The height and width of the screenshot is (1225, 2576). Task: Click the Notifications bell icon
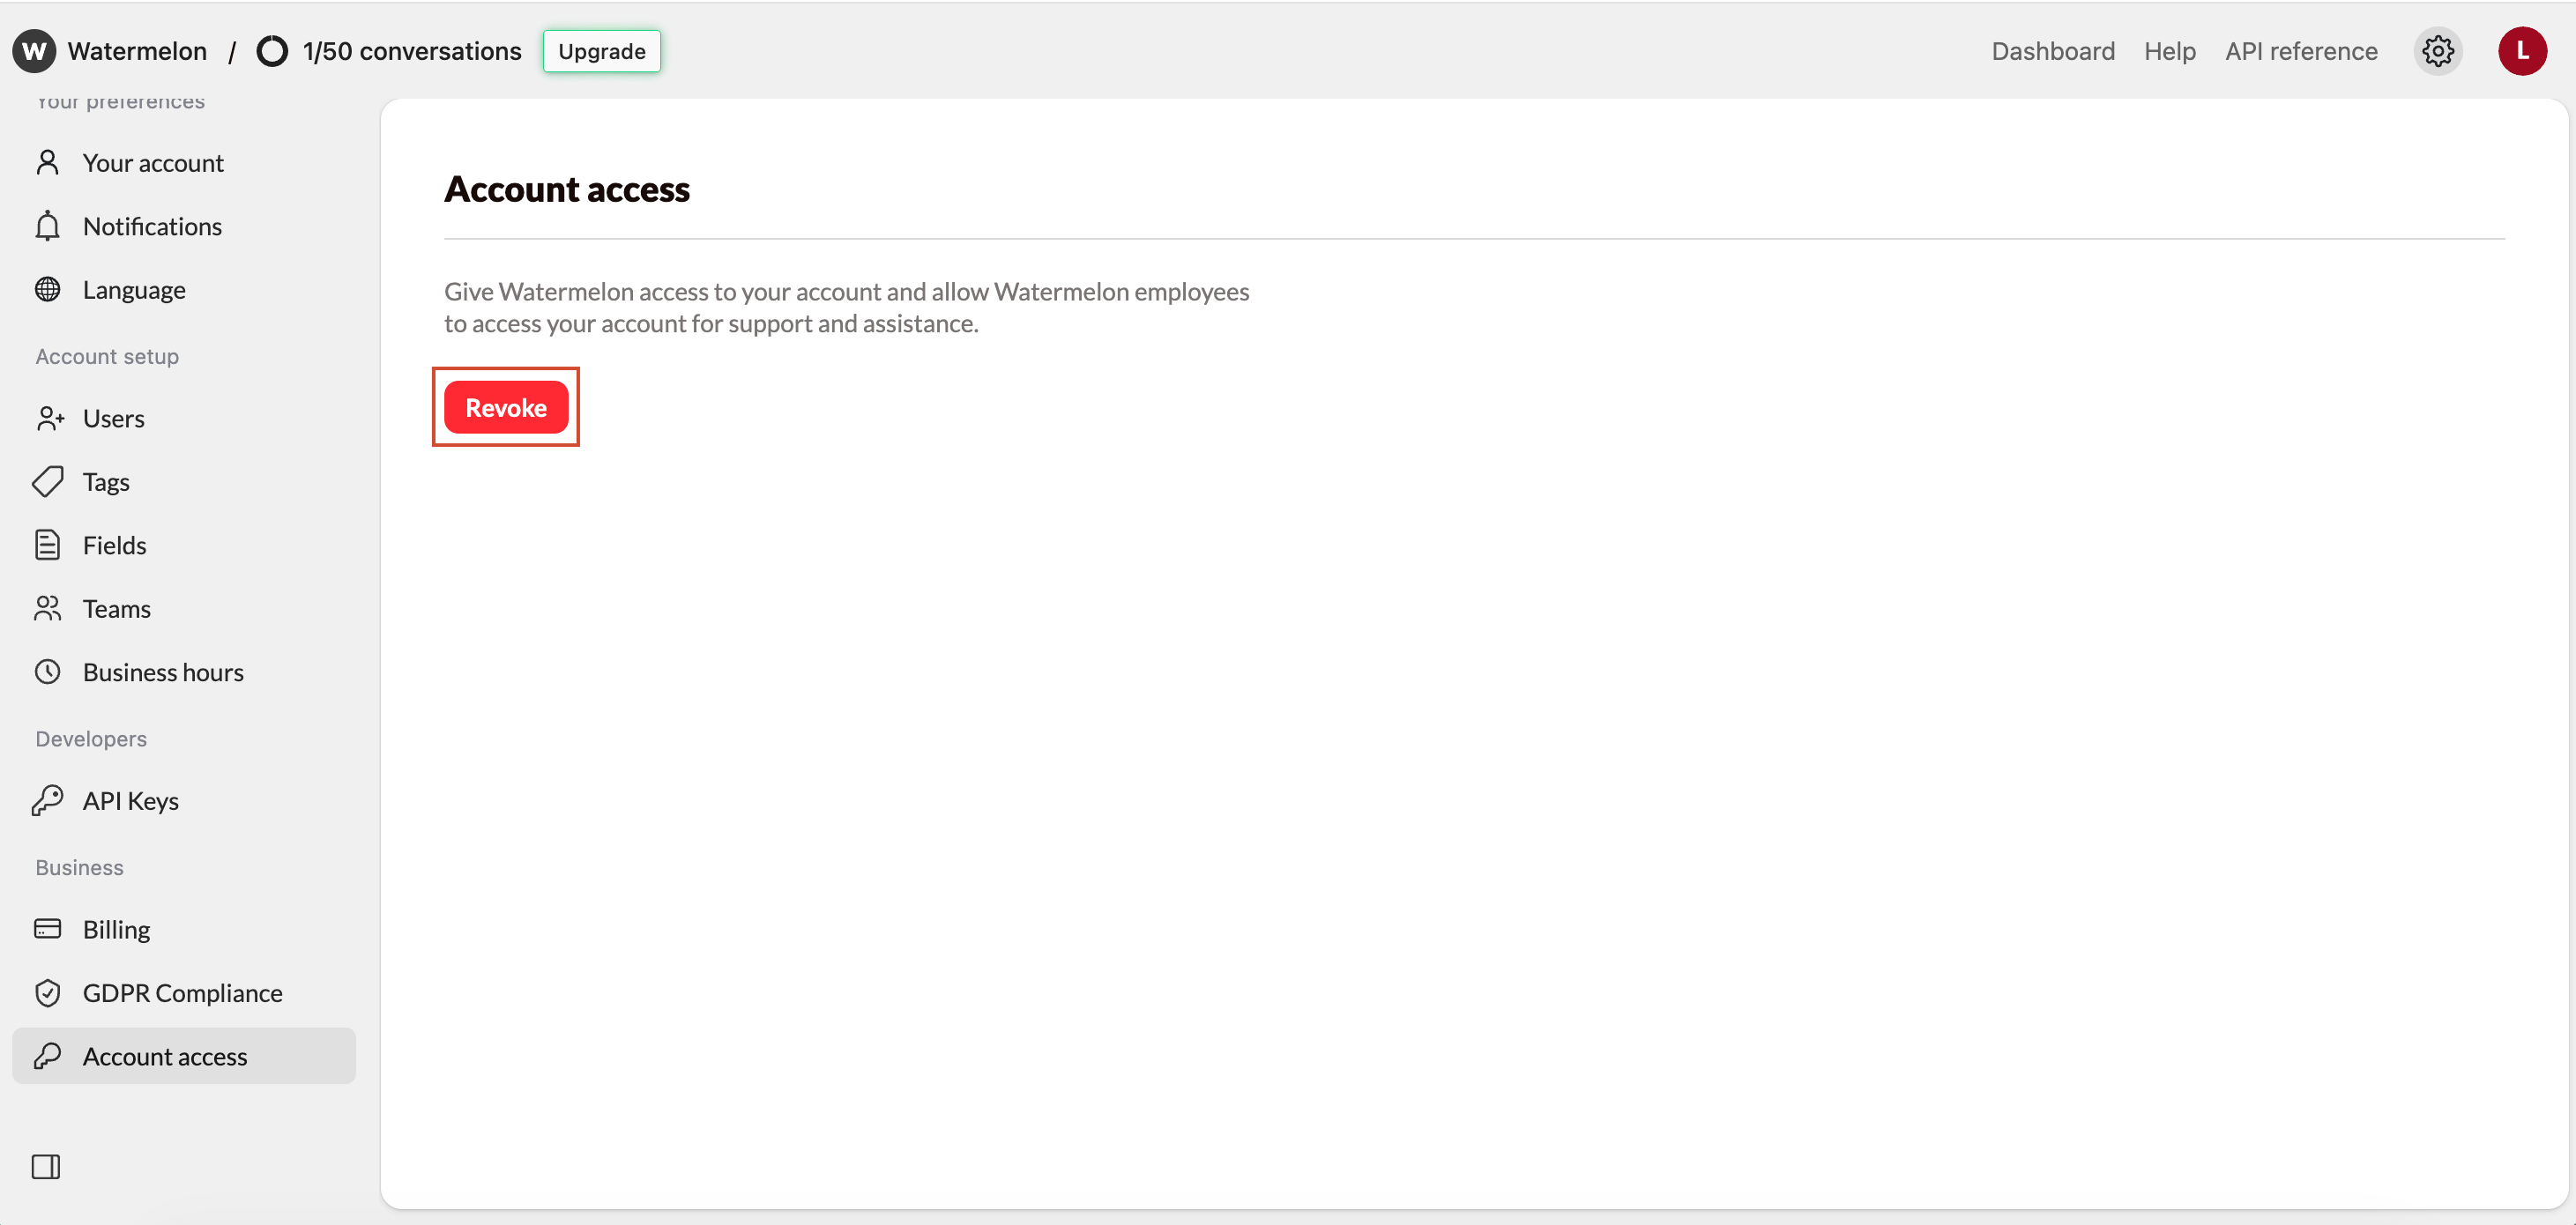pyautogui.click(x=48, y=227)
